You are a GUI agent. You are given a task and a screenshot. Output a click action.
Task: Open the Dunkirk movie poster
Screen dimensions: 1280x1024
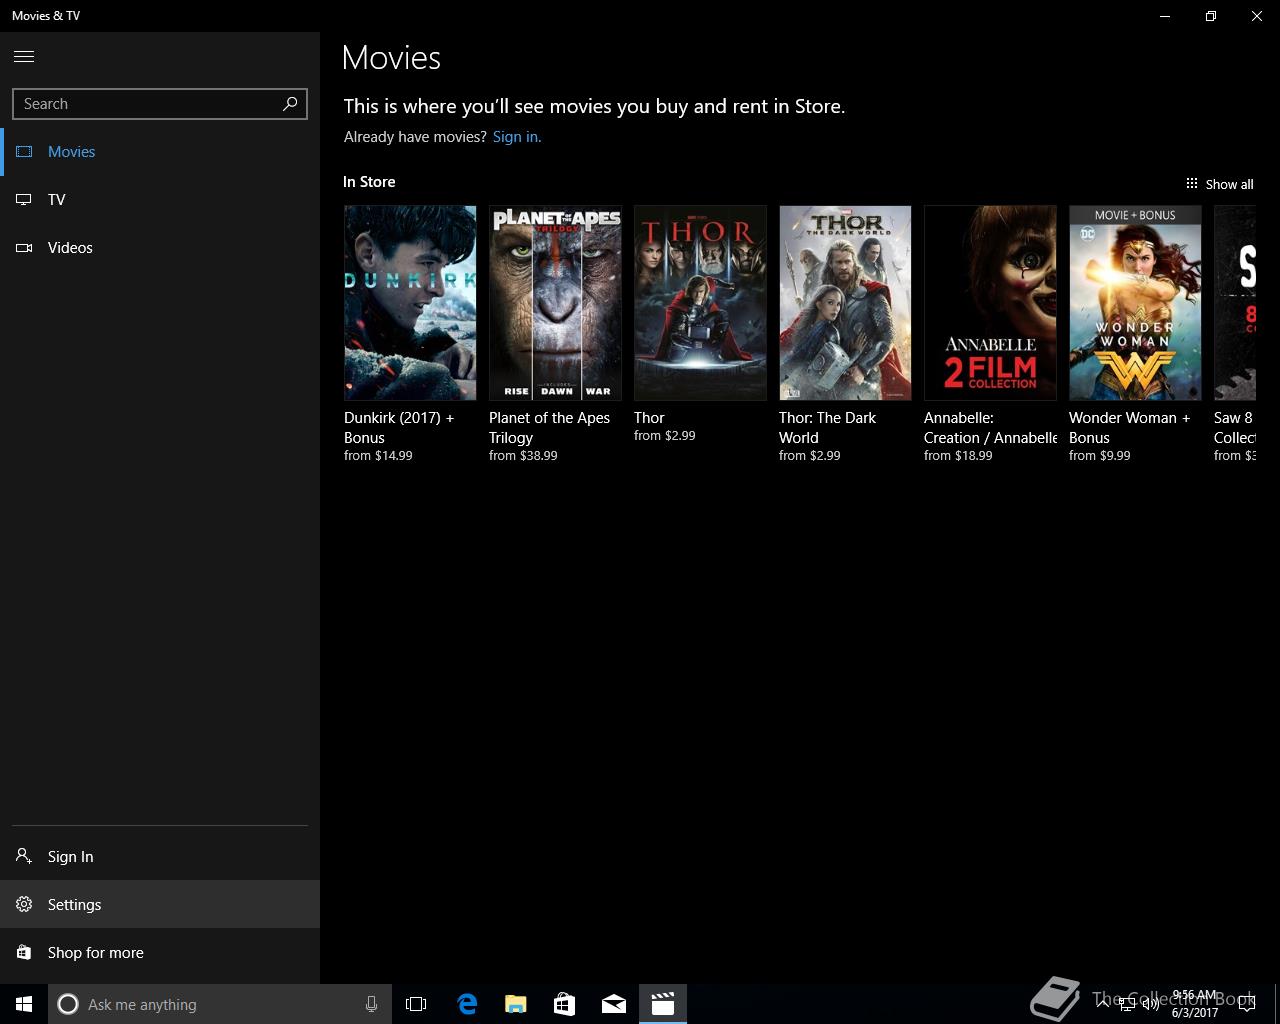click(x=410, y=303)
